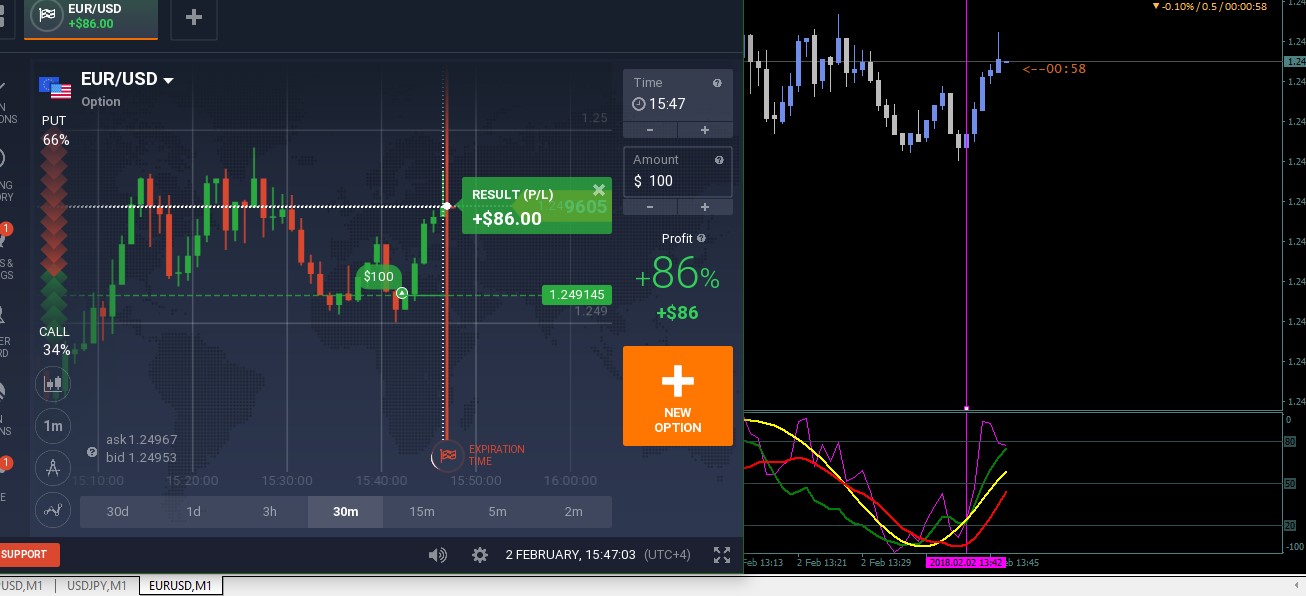Click the (UTC+4) timezone label
1306x596 pixels.
click(667, 555)
